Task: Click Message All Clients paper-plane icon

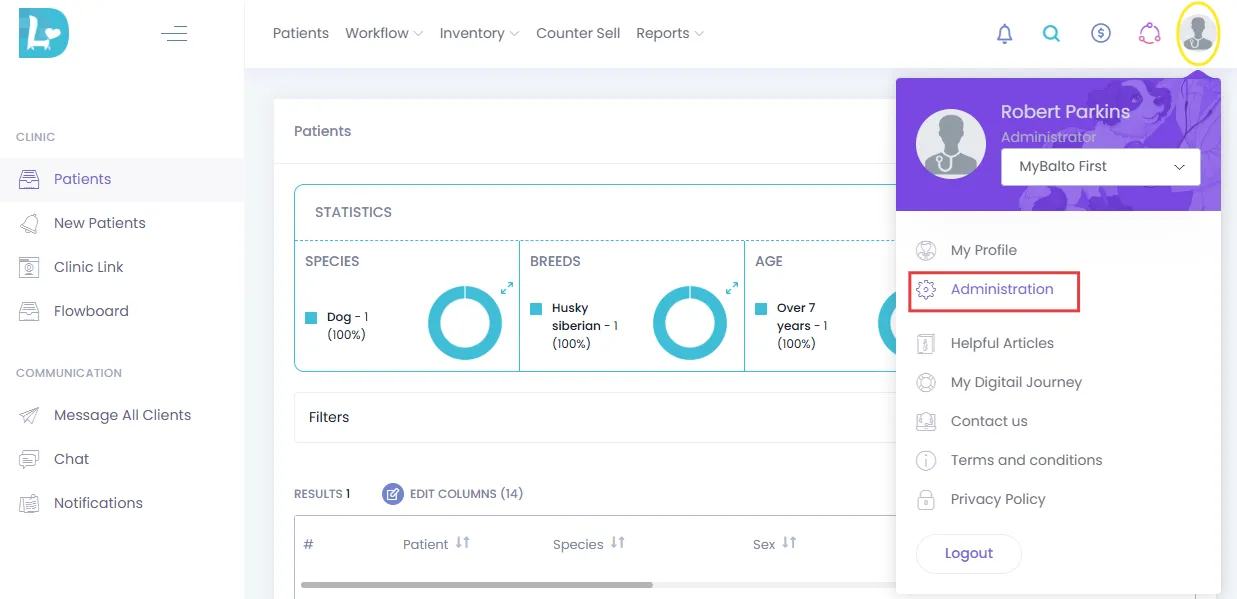Action: click(x=29, y=415)
